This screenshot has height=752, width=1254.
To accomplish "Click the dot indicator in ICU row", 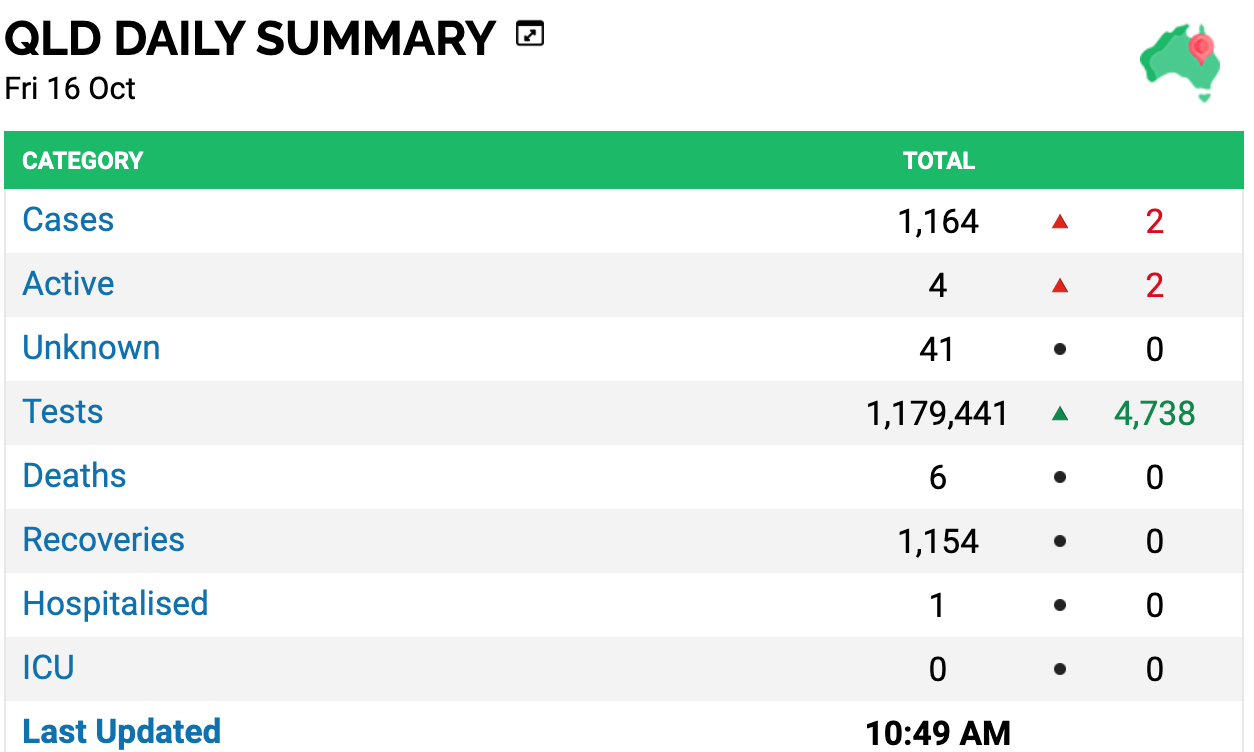I will click(1060, 670).
